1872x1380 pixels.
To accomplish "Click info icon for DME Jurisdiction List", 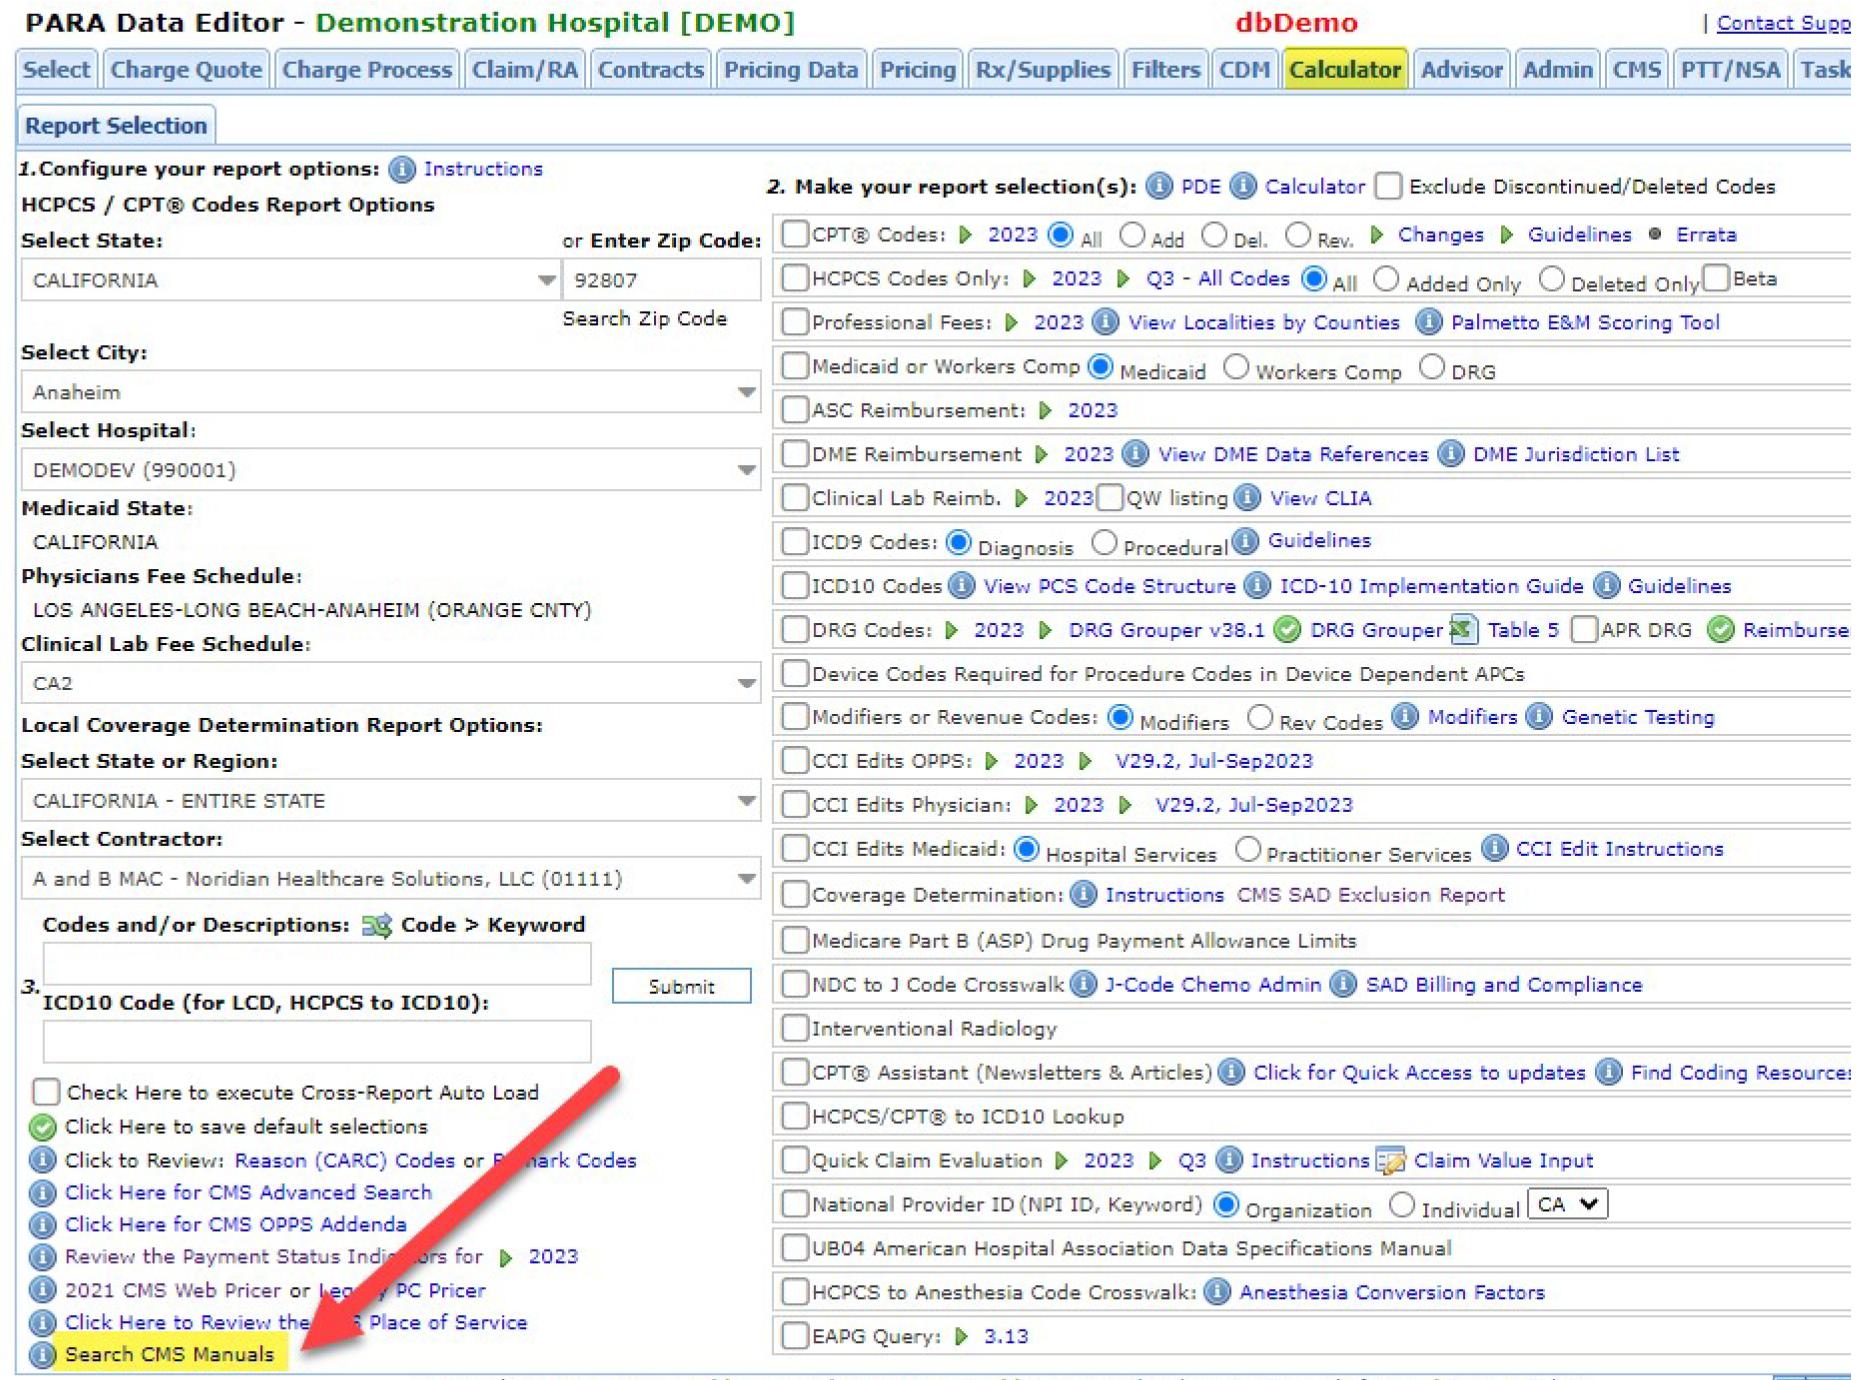I will click(1451, 455).
